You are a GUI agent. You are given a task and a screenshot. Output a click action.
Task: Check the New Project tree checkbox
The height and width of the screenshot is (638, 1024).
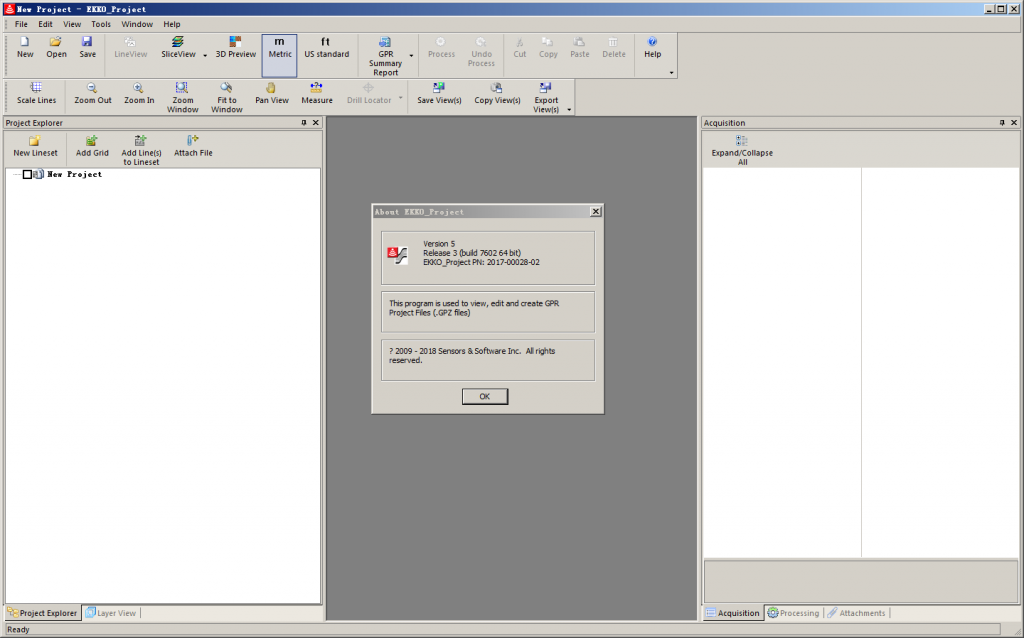[x=27, y=174]
